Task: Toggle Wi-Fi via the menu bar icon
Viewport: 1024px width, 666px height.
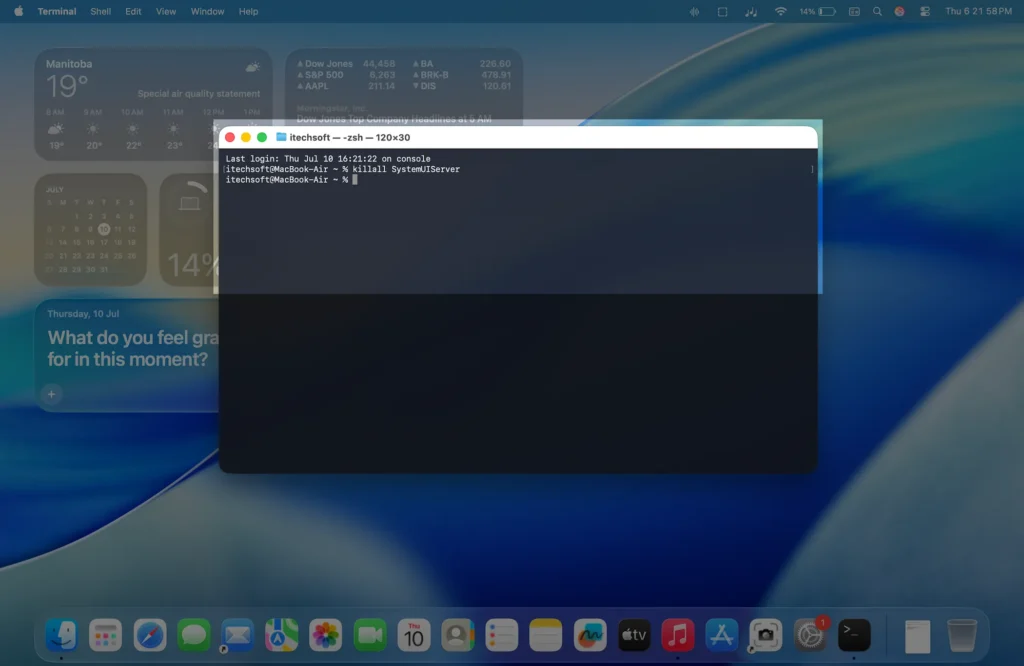Action: click(x=782, y=11)
